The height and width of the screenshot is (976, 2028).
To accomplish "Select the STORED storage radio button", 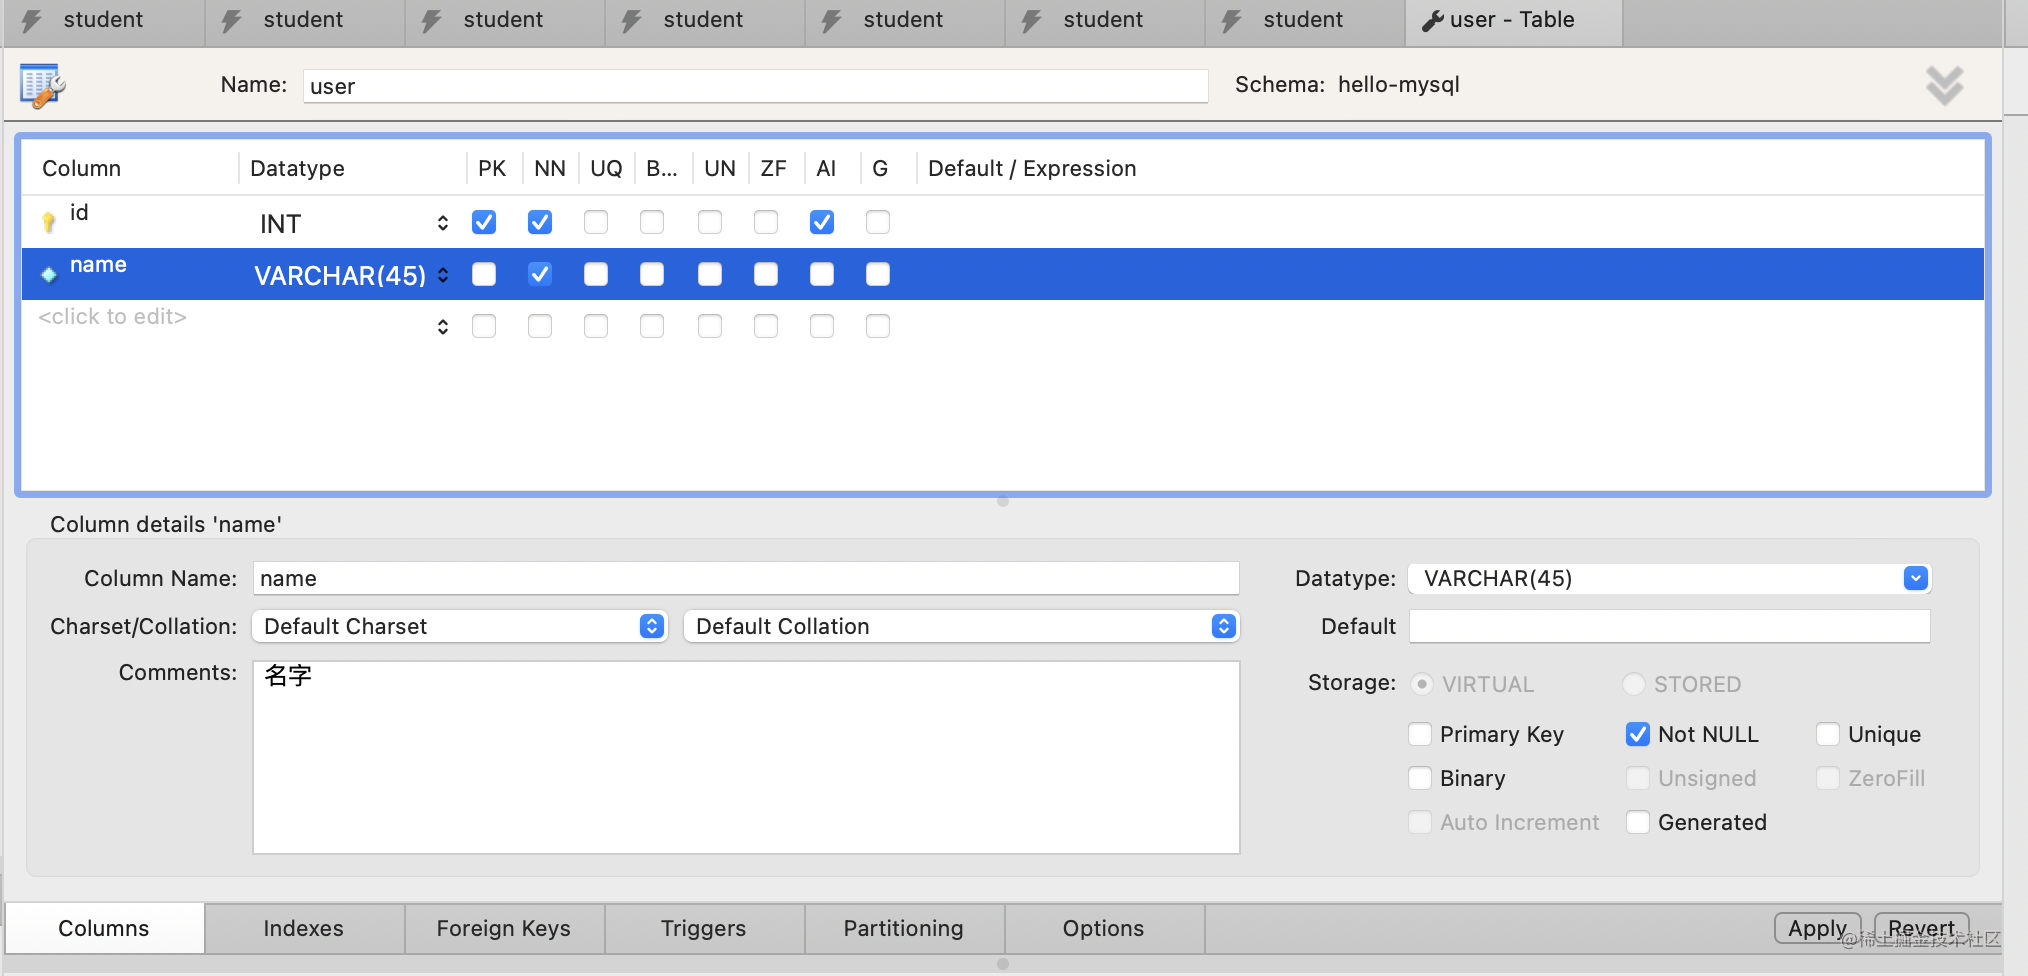I will (x=1634, y=684).
